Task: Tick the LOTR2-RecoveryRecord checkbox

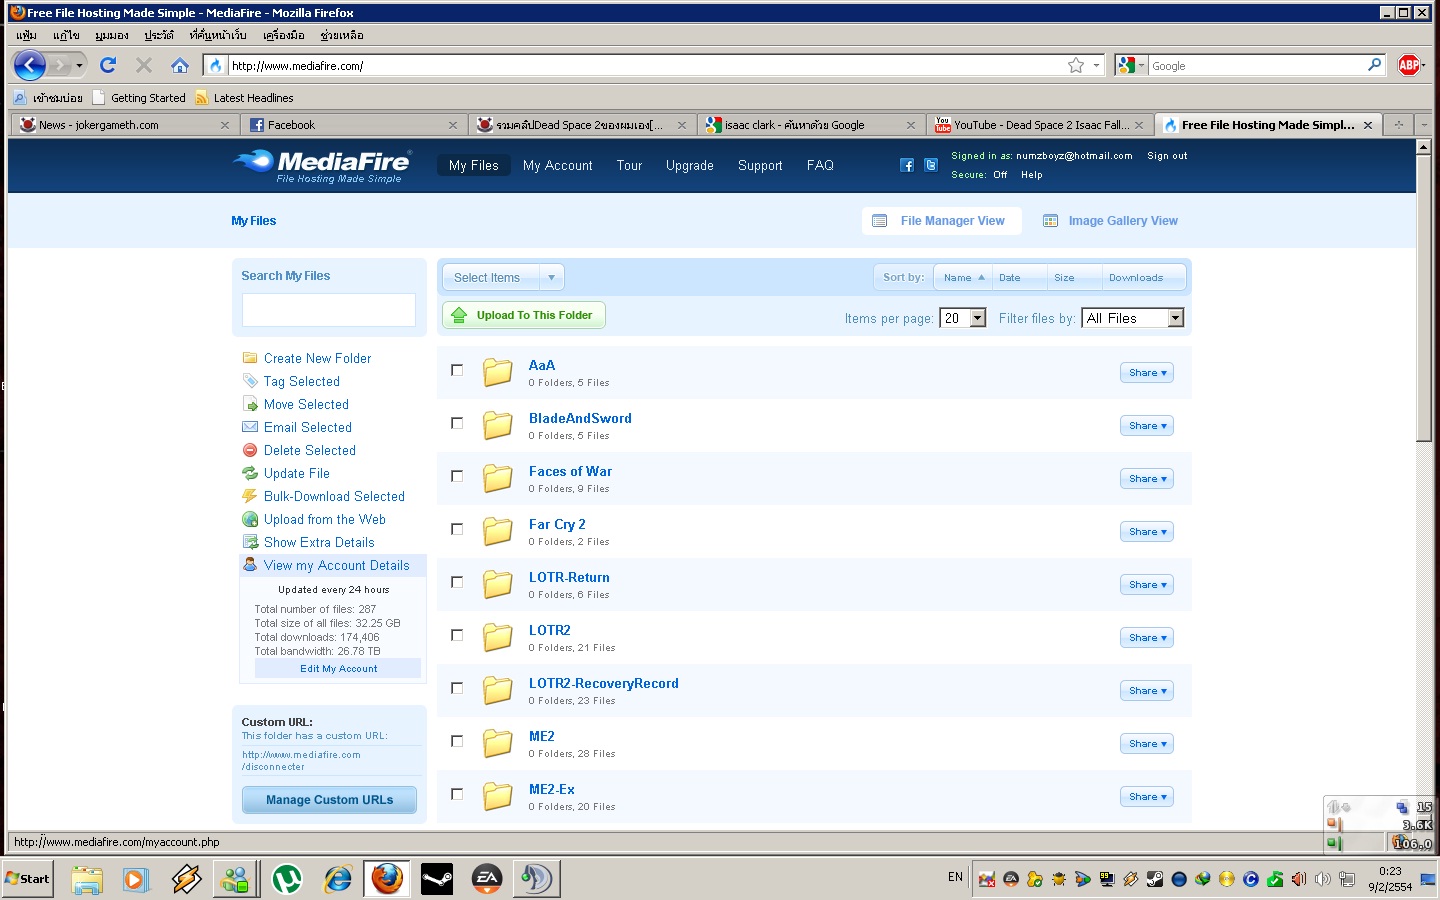Action: coord(457,688)
